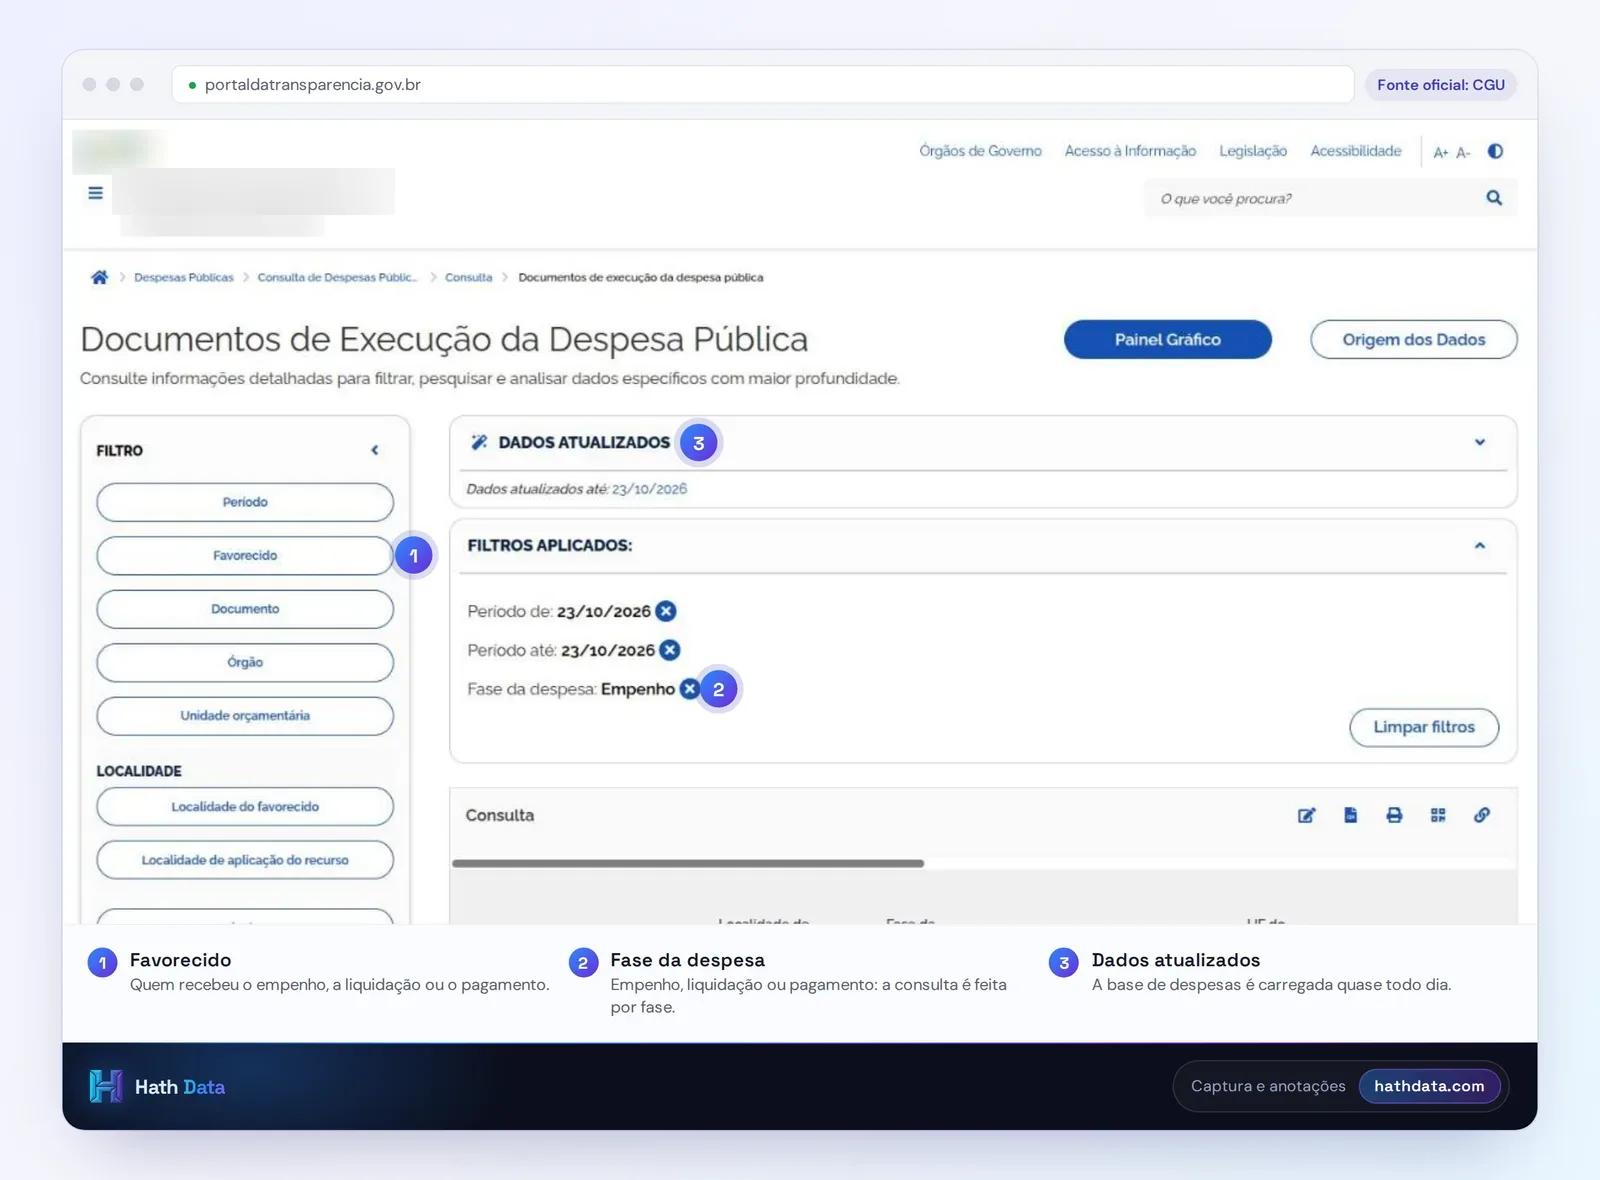Screen dimensions: 1600x1180
Task: Open Localidade do favorecido filter
Action: (245, 806)
